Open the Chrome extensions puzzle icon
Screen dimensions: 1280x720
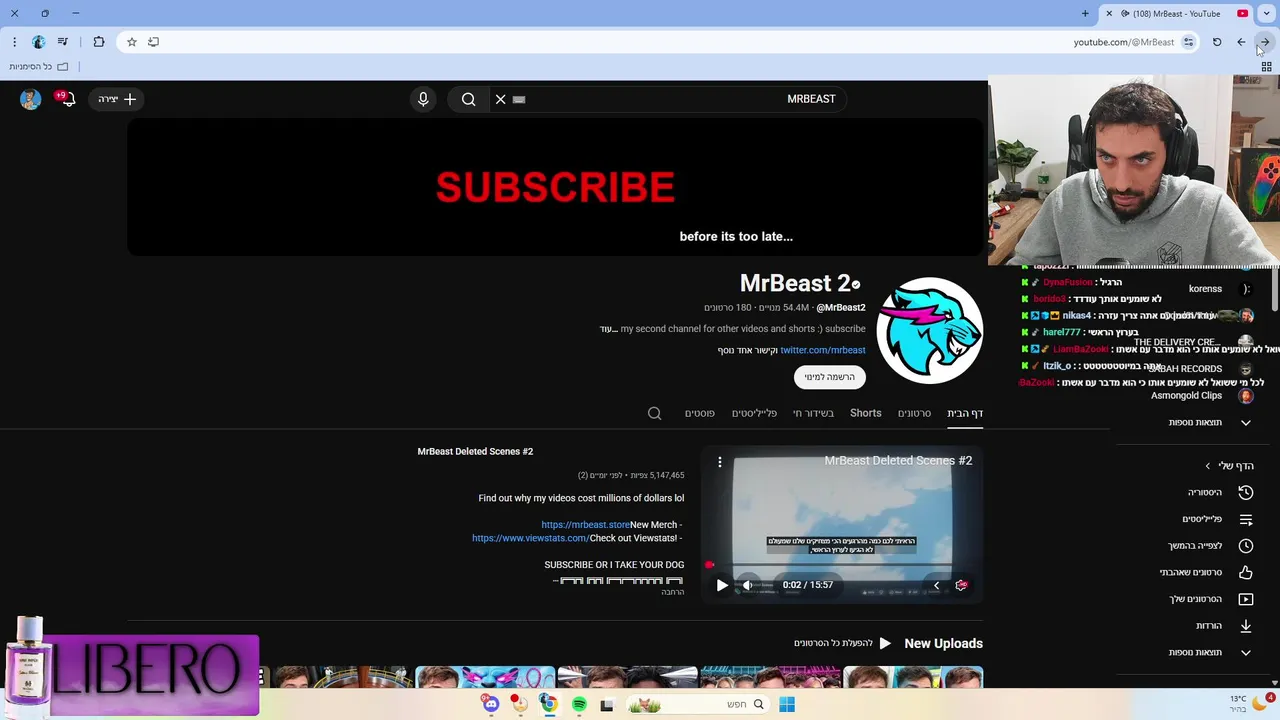[99, 42]
